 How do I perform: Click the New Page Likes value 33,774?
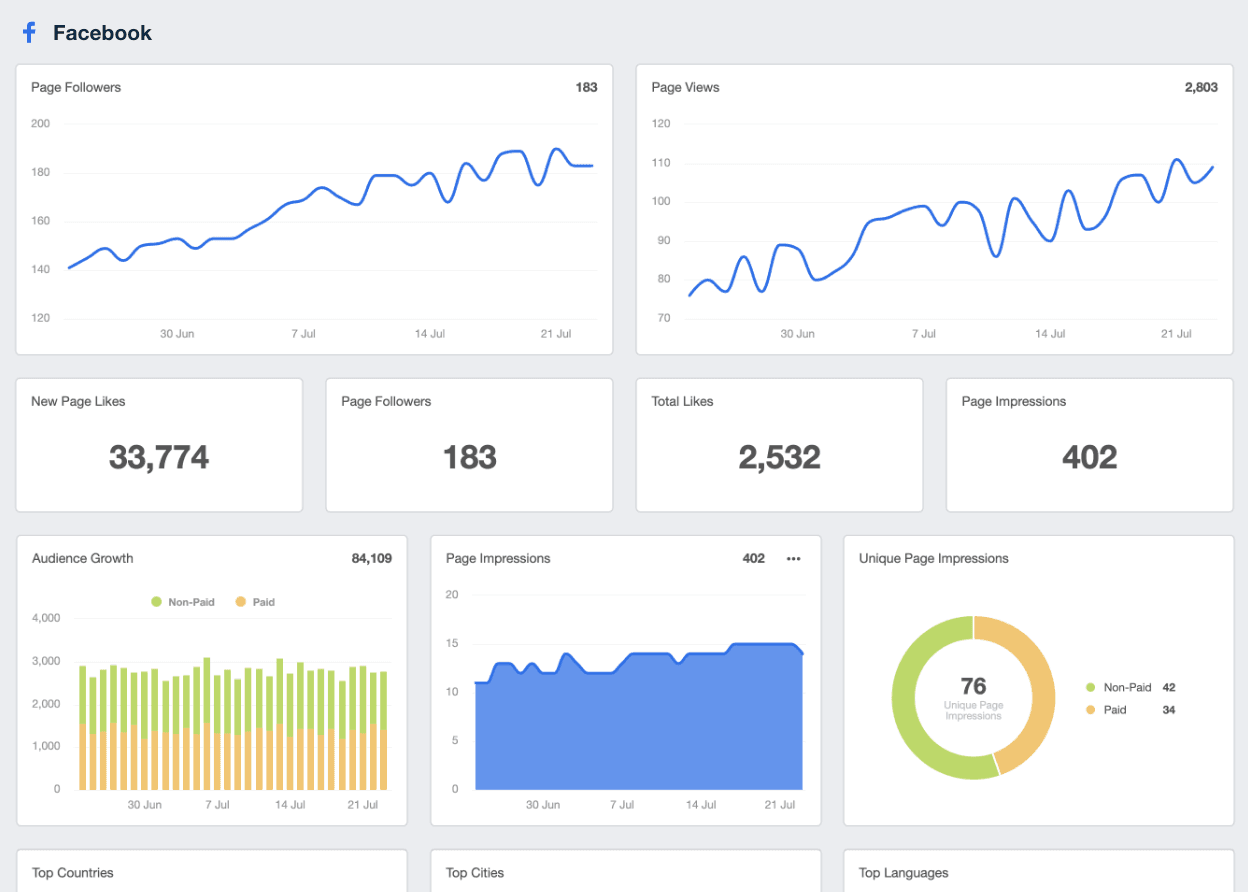pyautogui.click(x=158, y=458)
